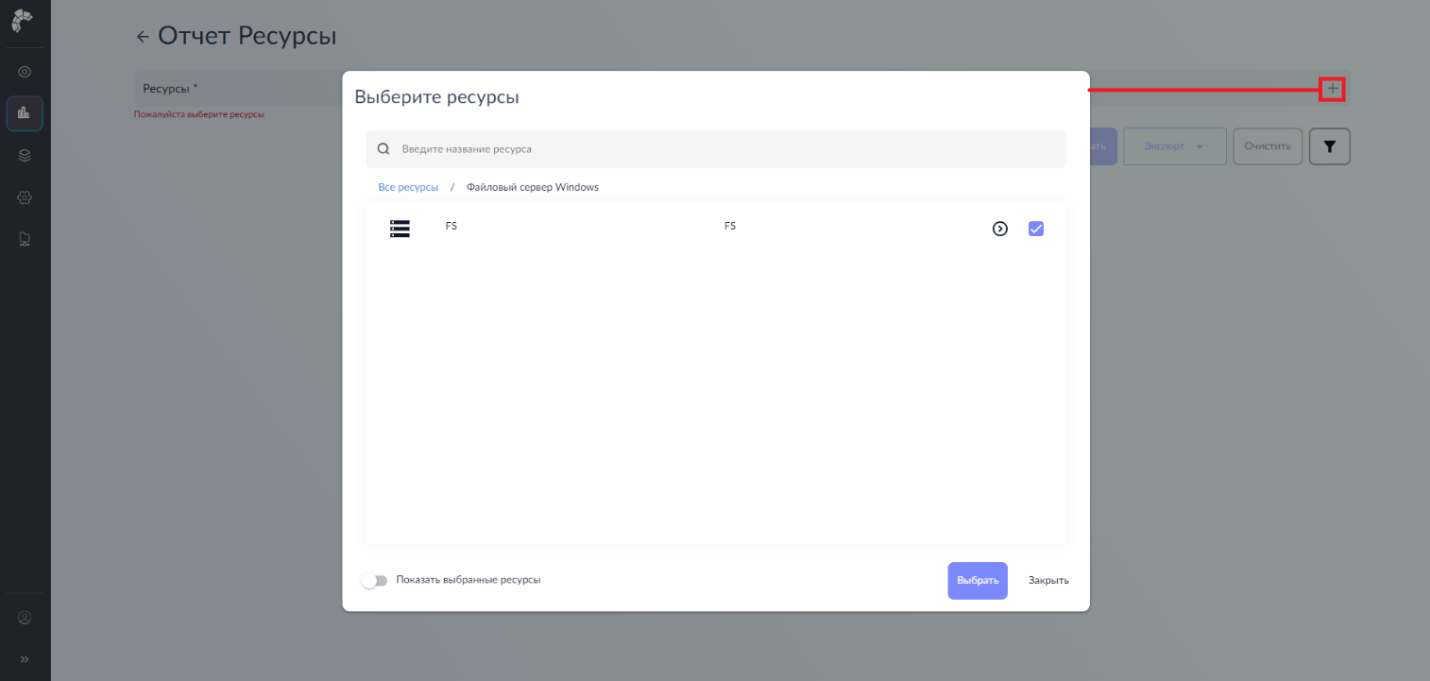The height and width of the screenshot is (681, 1430).
Task: Open the reports bar chart sidebar icon
Action: tap(25, 114)
